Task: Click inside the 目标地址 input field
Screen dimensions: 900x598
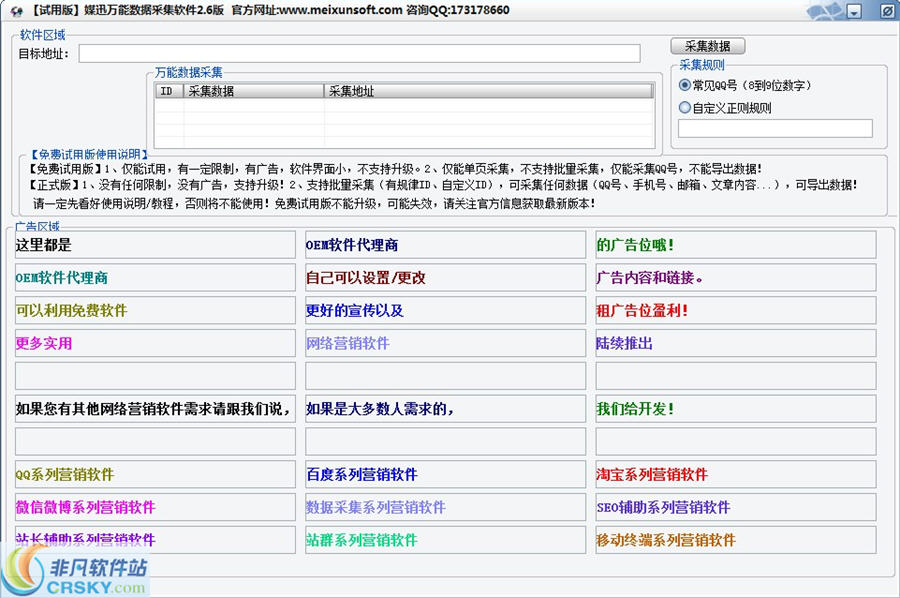Action: pos(350,53)
